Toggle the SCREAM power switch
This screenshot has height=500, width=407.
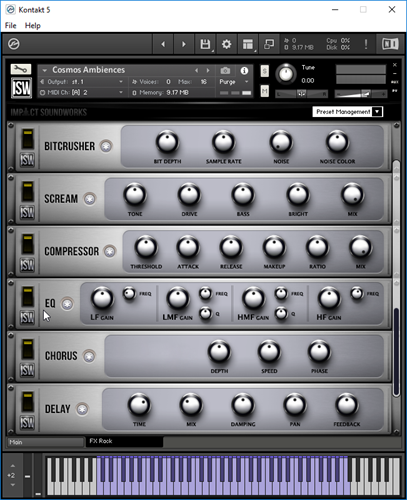(27, 192)
